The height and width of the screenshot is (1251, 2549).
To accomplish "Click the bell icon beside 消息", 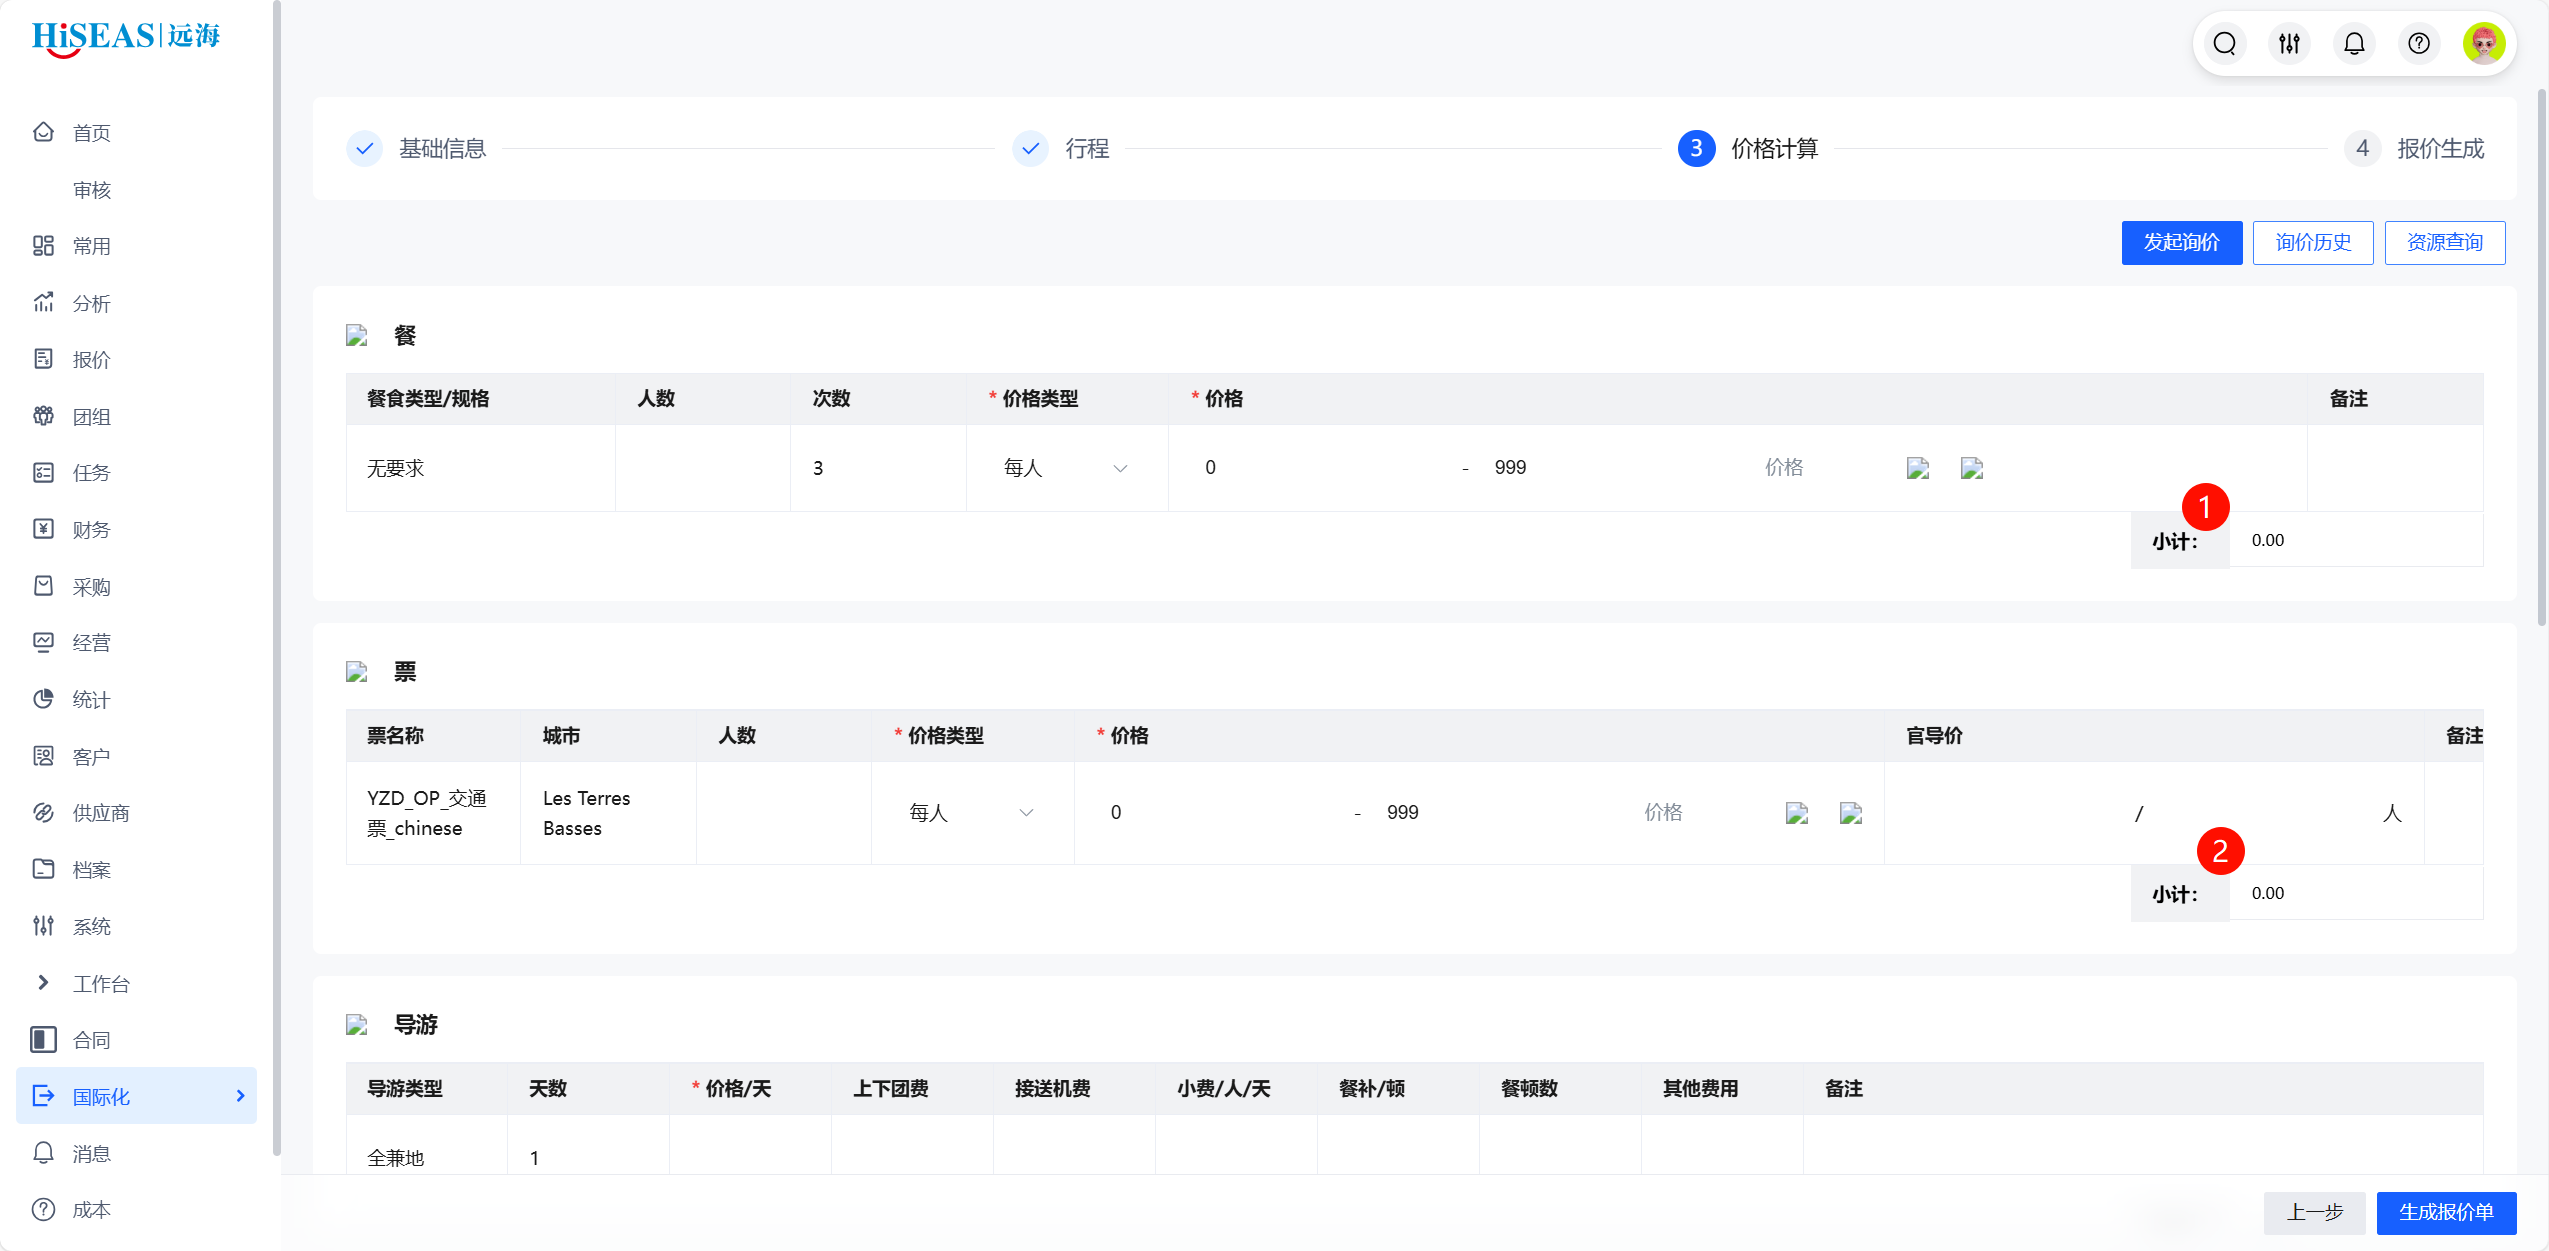I will [43, 1153].
